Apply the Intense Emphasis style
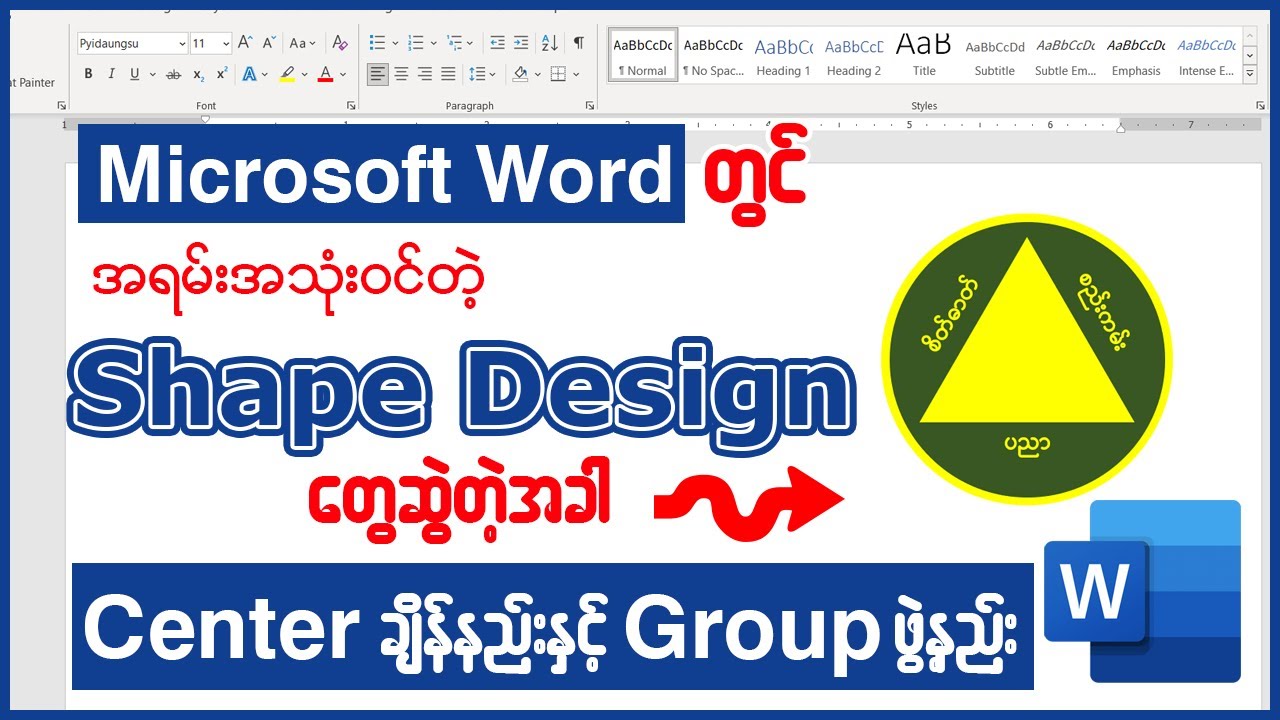 [1206, 55]
